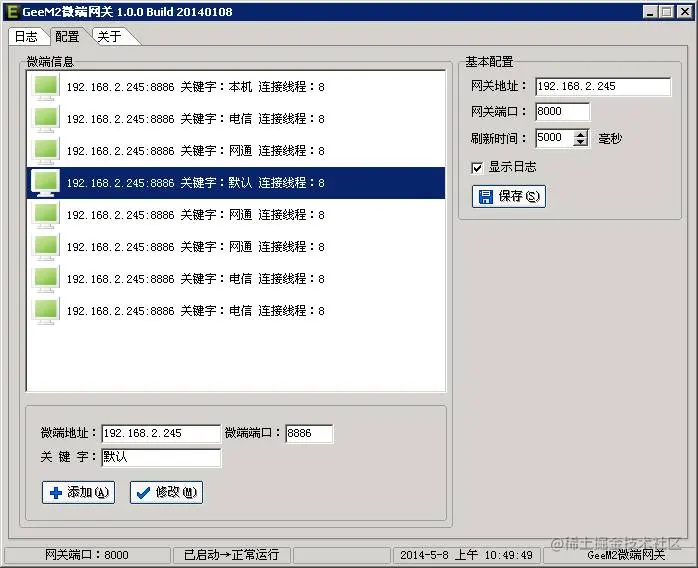Click status bar text 已启动→正常运行
698x568 pixels.
(231, 555)
